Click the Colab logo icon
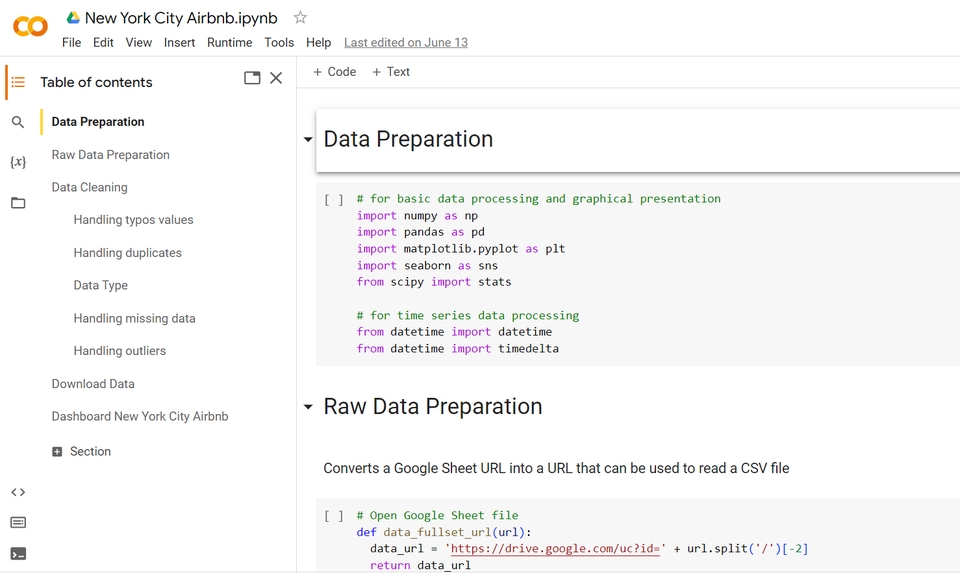 point(30,27)
